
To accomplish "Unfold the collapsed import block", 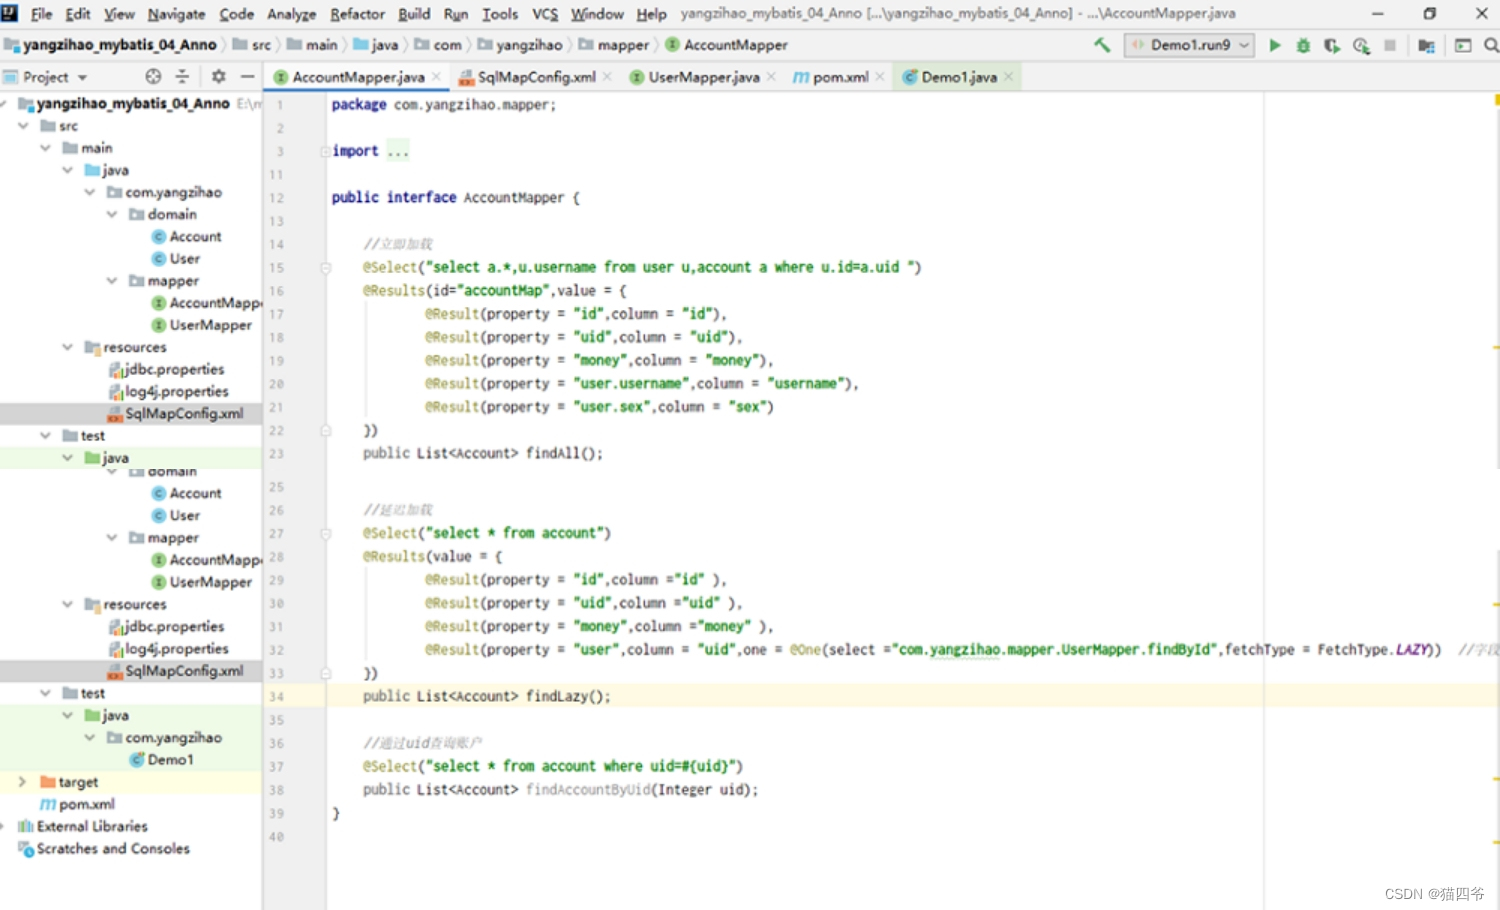I will [x=398, y=151].
